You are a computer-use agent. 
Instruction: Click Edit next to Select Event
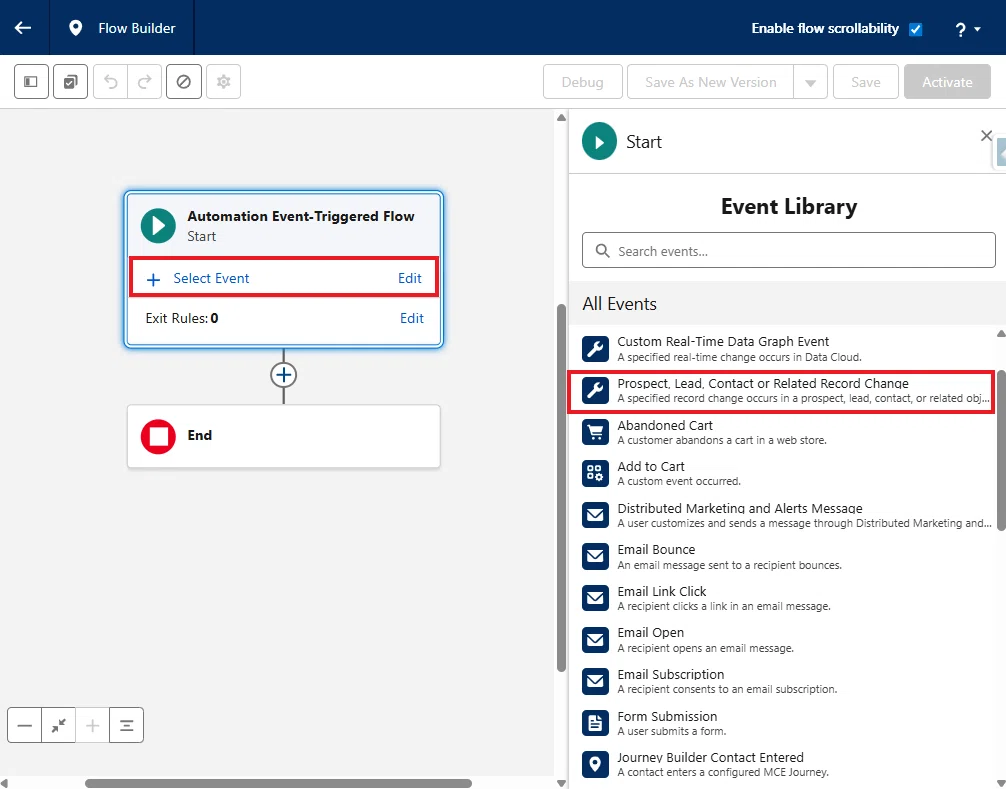pos(409,278)
